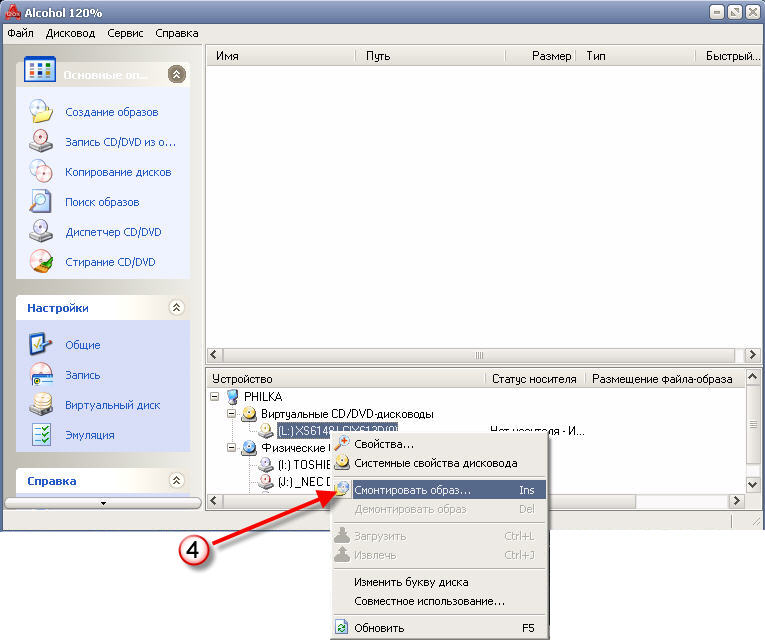Click image list scroll right arrow
This screenshot has height=640, width=765.
(x=752, y=355)
